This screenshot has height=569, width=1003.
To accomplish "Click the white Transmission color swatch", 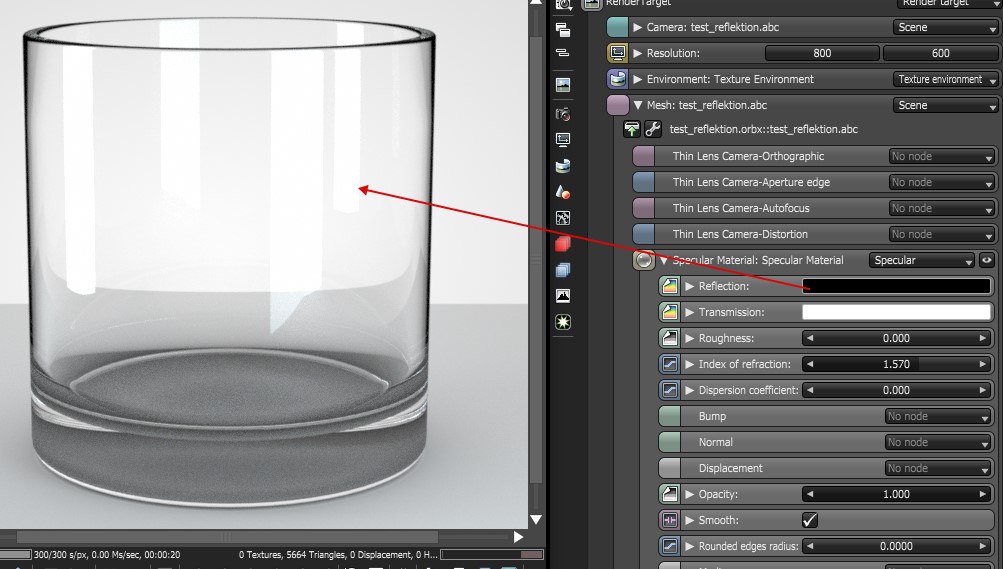I will 896,312.
